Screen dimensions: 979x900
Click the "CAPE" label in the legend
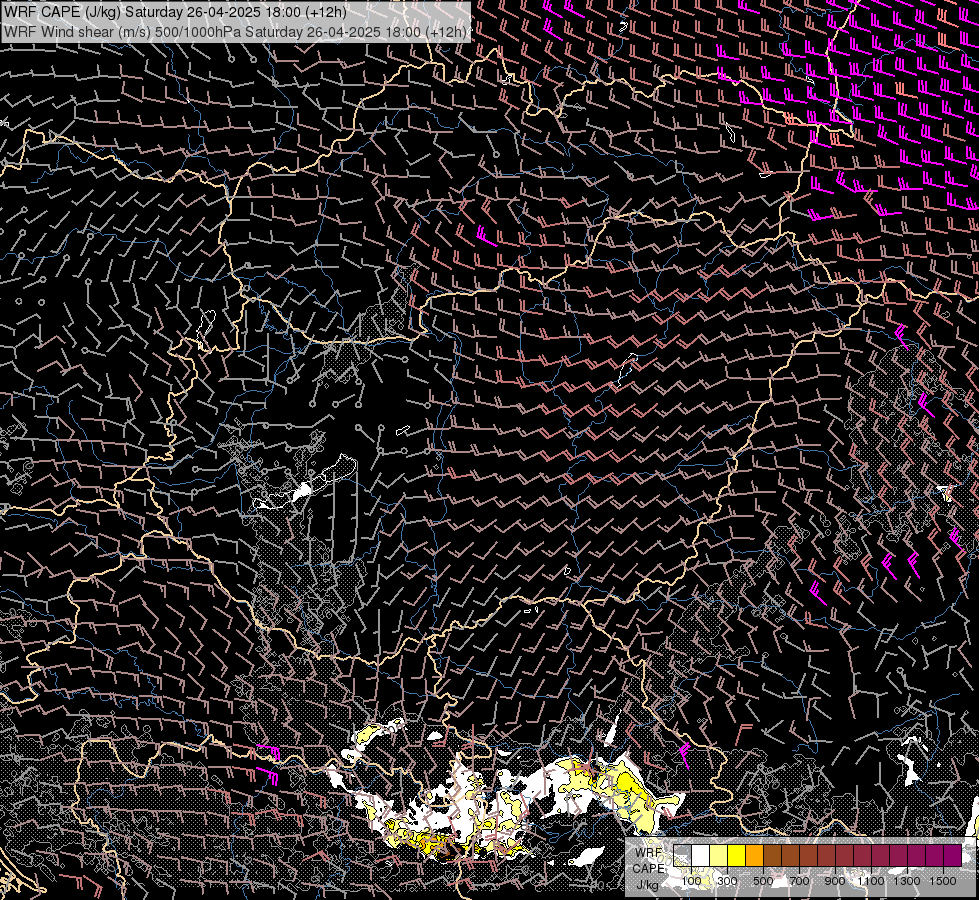(649, 869)
